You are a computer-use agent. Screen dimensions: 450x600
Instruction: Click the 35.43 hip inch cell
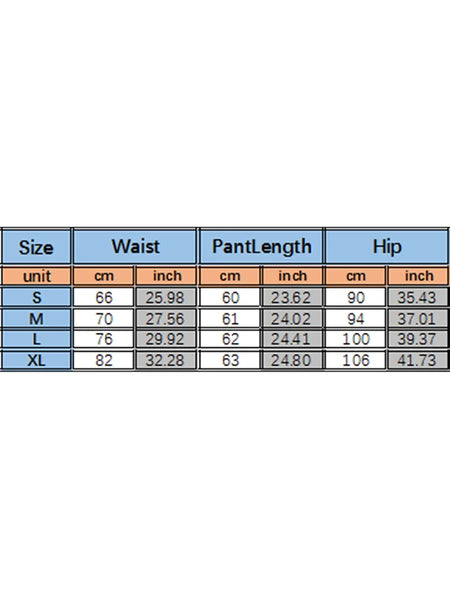point(417,297)
